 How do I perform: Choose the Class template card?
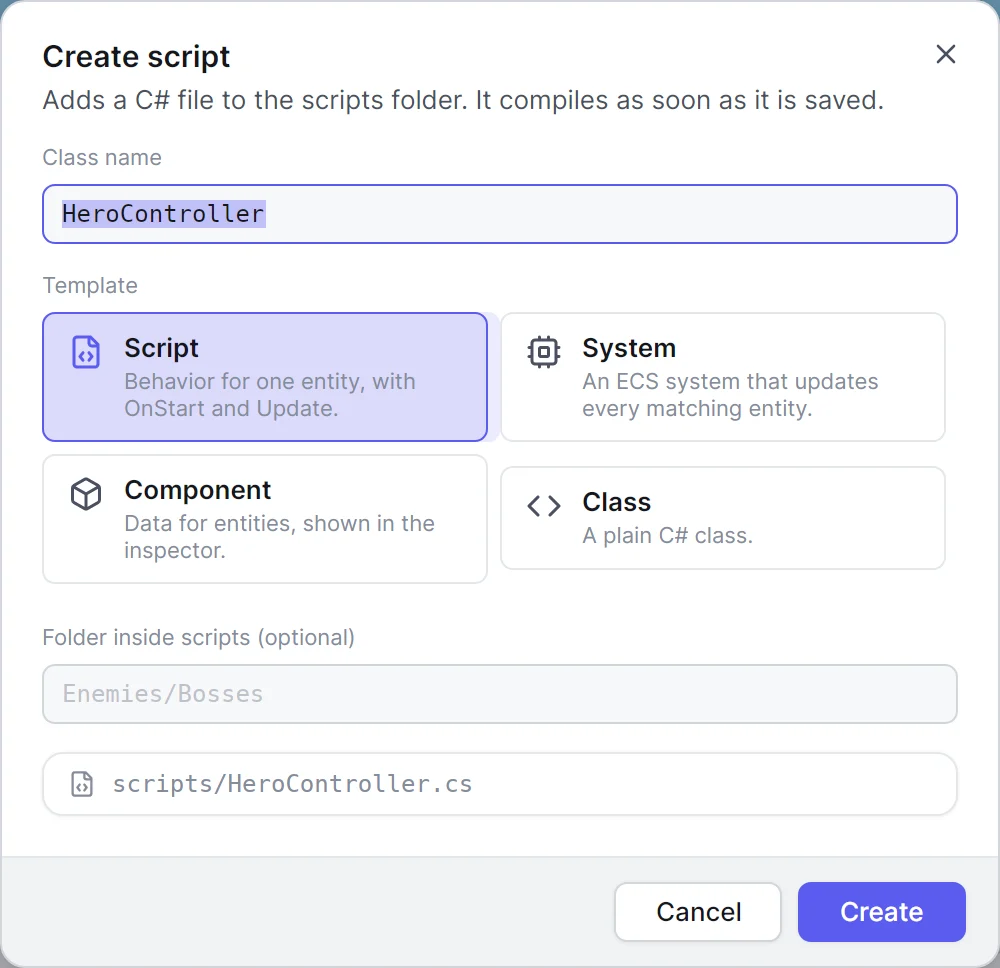tap(723, 518)
